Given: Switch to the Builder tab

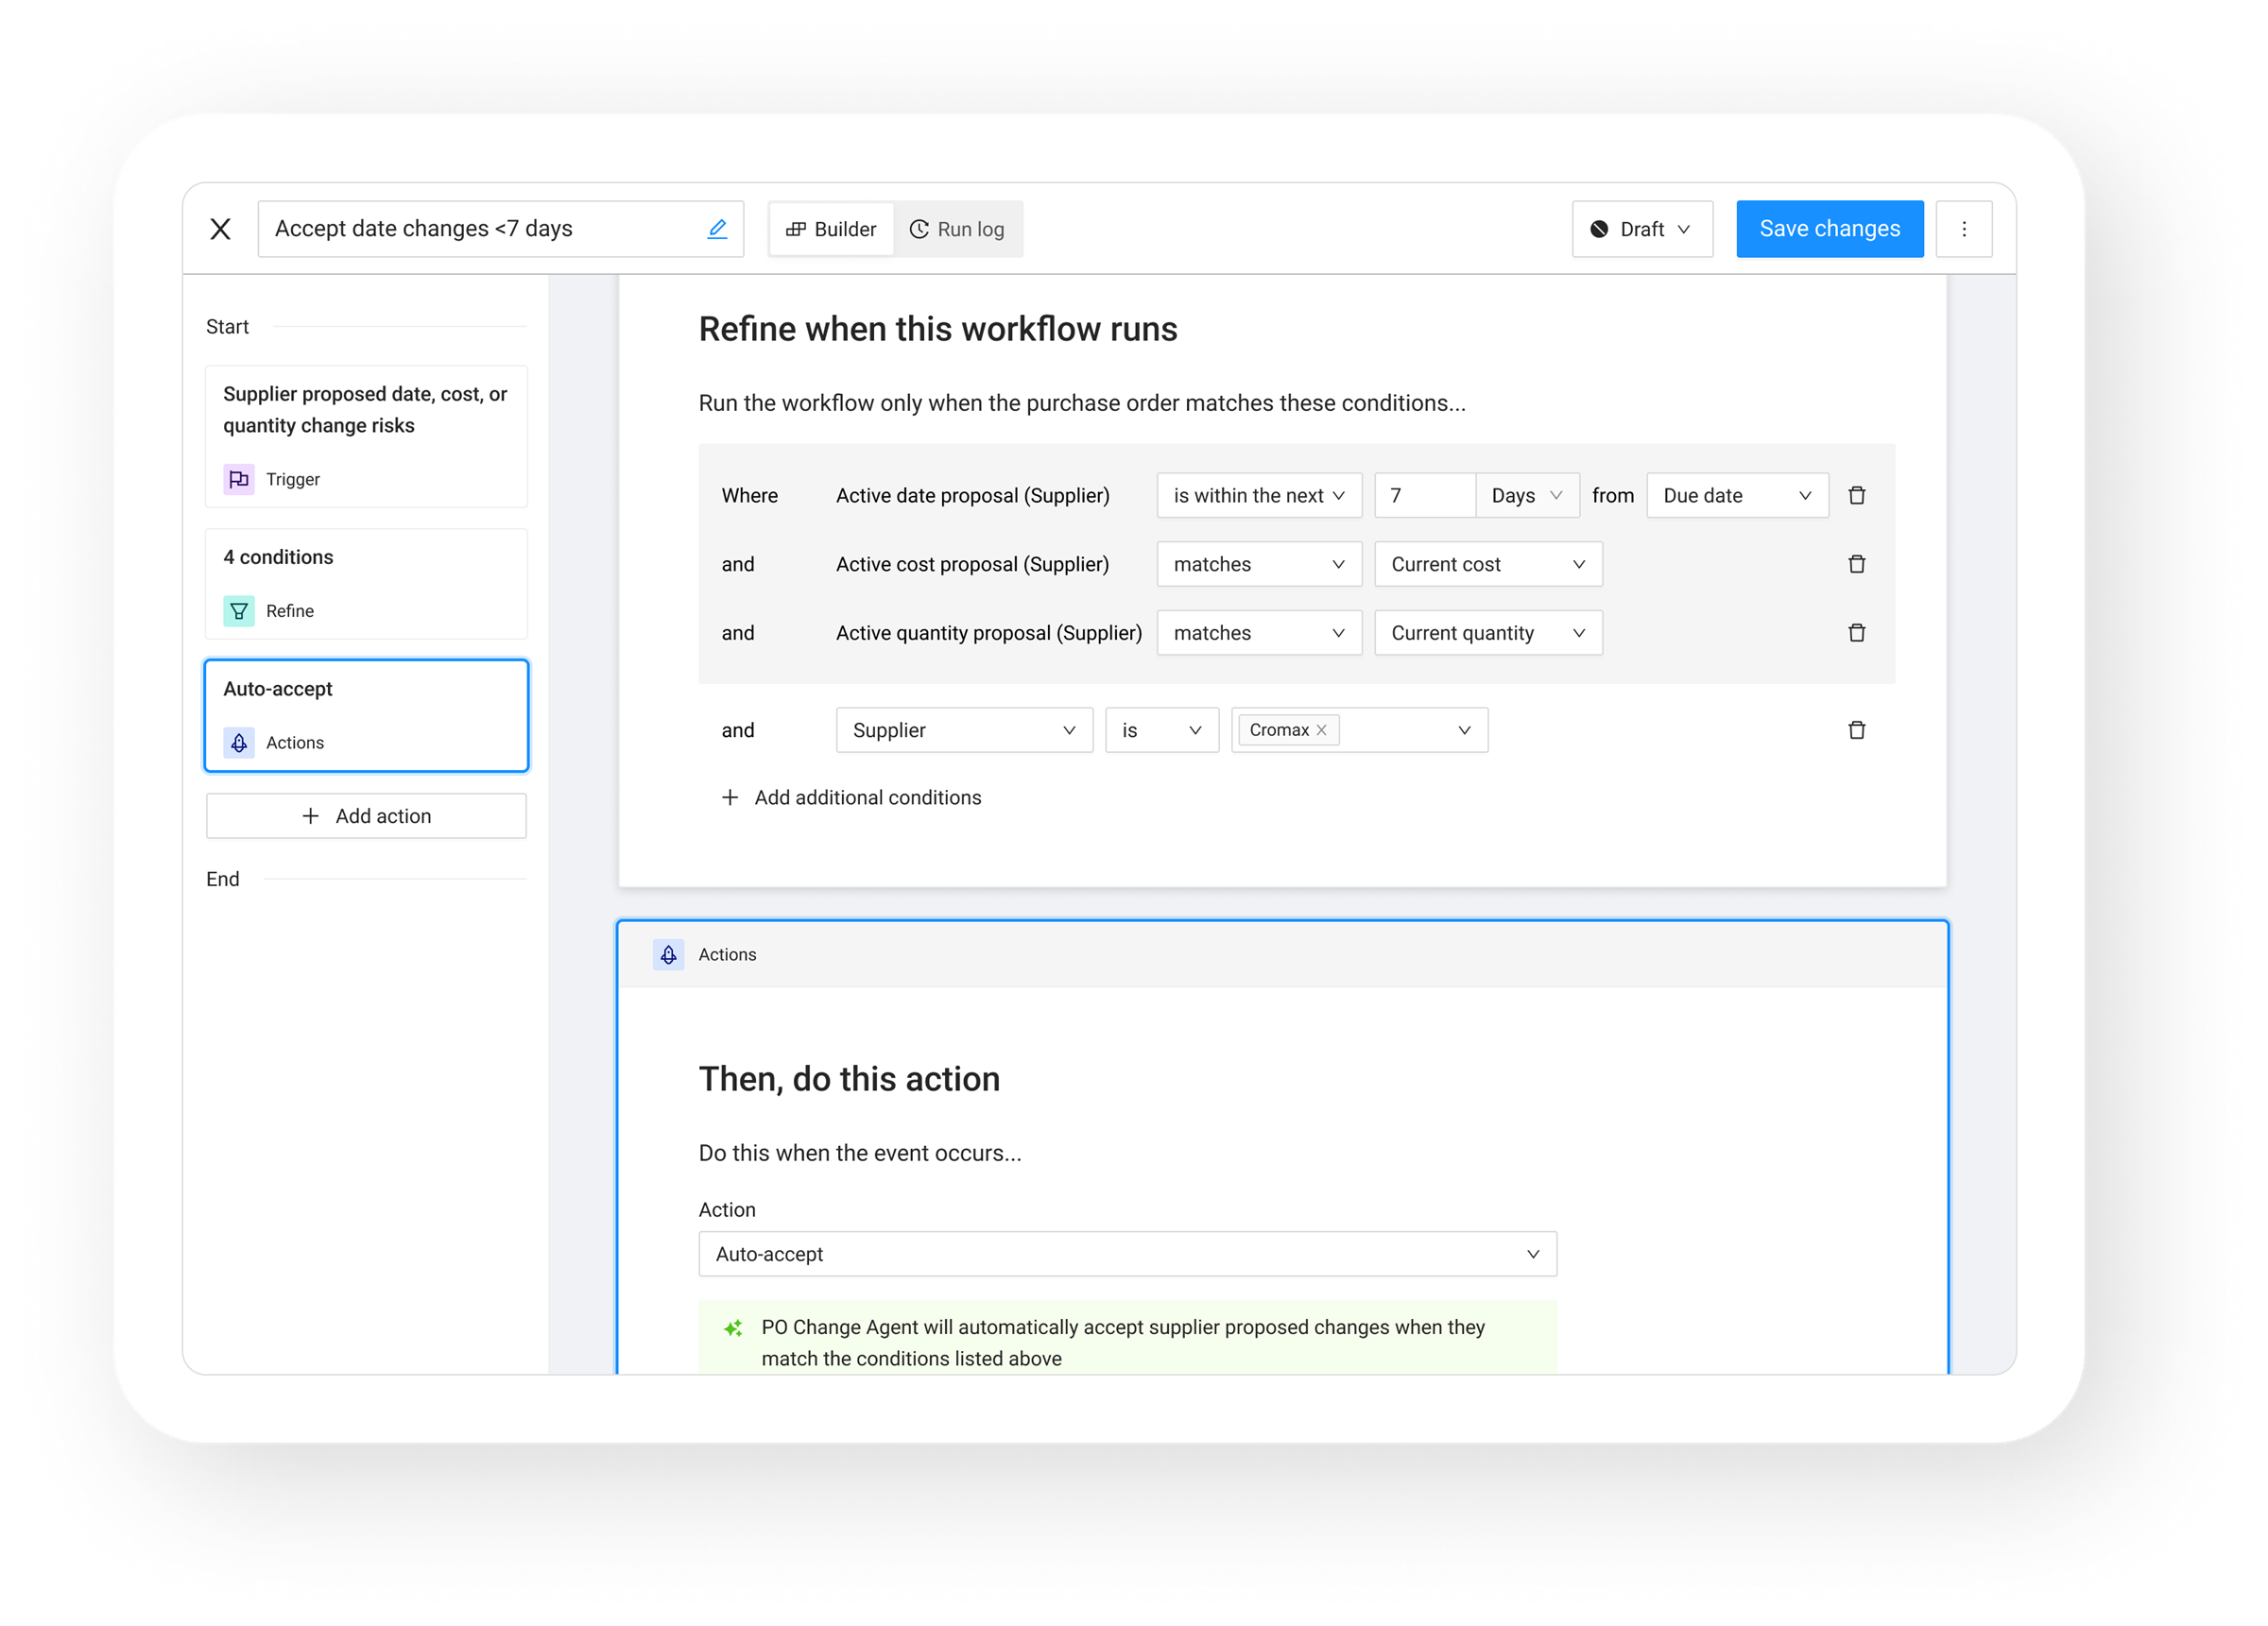Looking at the screenshot, I should [831, 229].
